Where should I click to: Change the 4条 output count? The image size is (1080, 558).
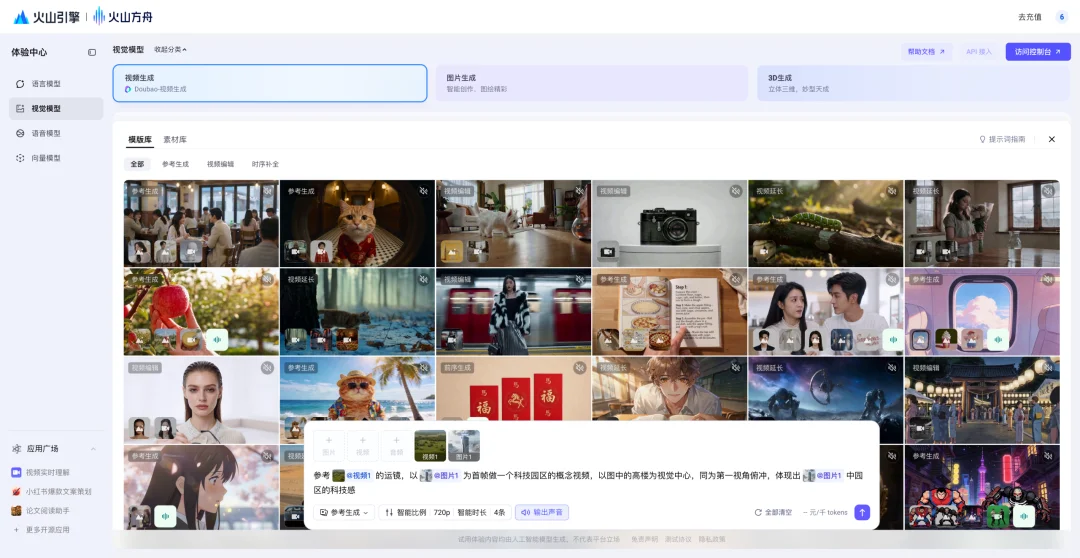point(499,513)
